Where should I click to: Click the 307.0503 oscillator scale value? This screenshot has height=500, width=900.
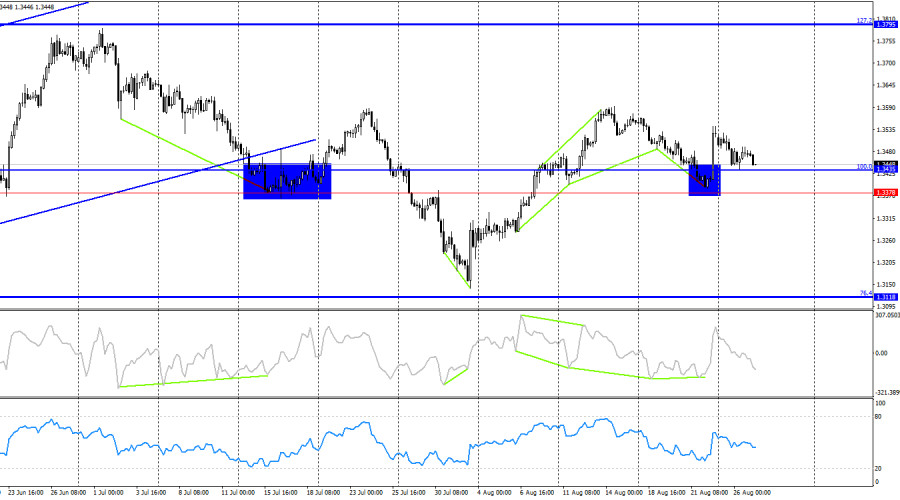(887, 315)
